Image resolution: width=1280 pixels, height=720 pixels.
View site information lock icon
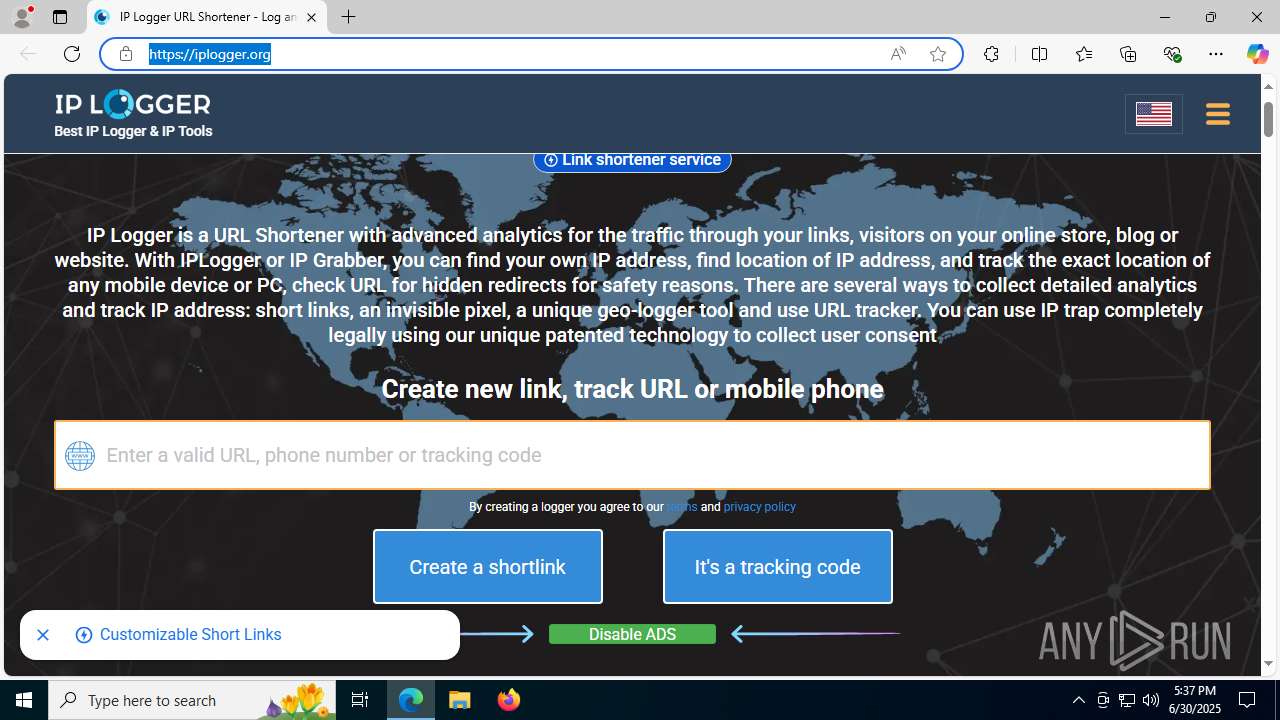pos(125,54)
